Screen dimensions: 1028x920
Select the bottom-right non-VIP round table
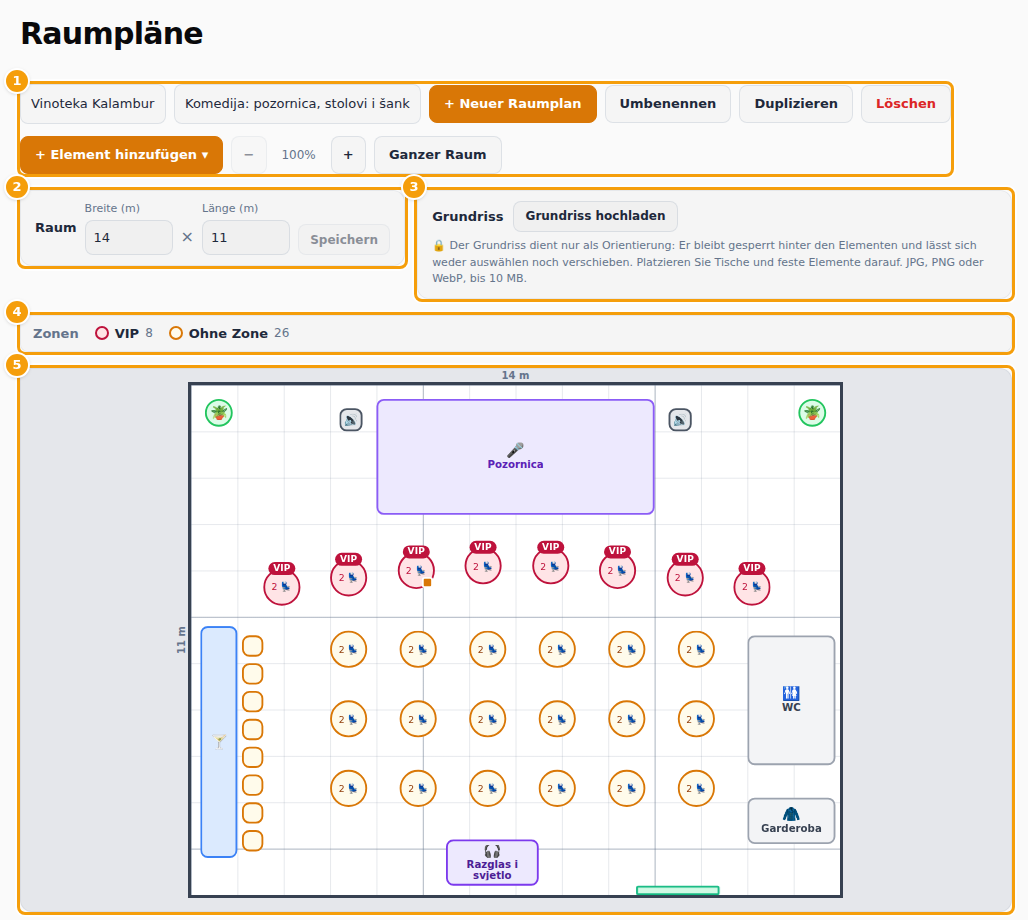point(696,788)
